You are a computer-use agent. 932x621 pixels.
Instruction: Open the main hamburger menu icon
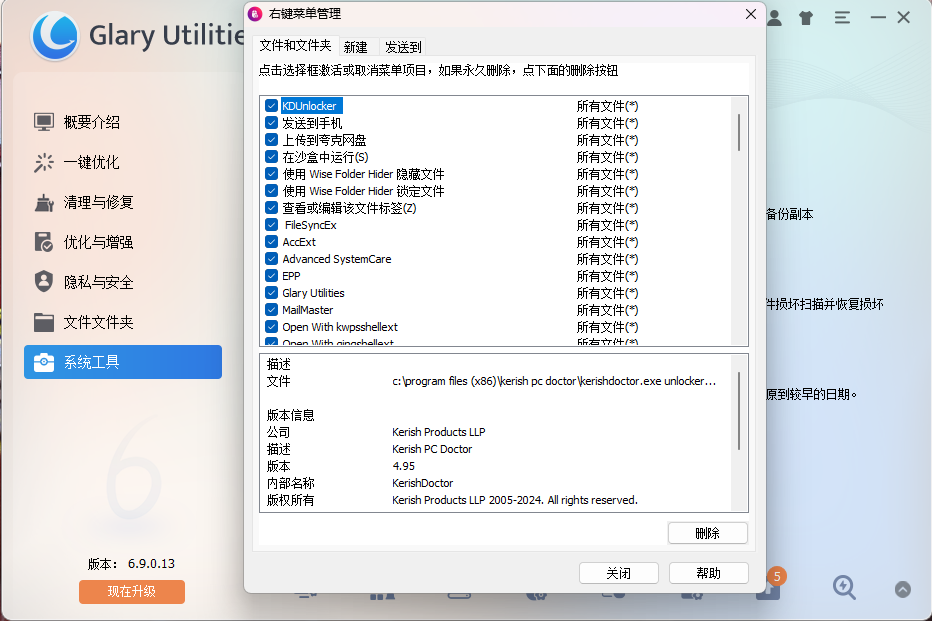pyautogui.click(x=842, y=18)
